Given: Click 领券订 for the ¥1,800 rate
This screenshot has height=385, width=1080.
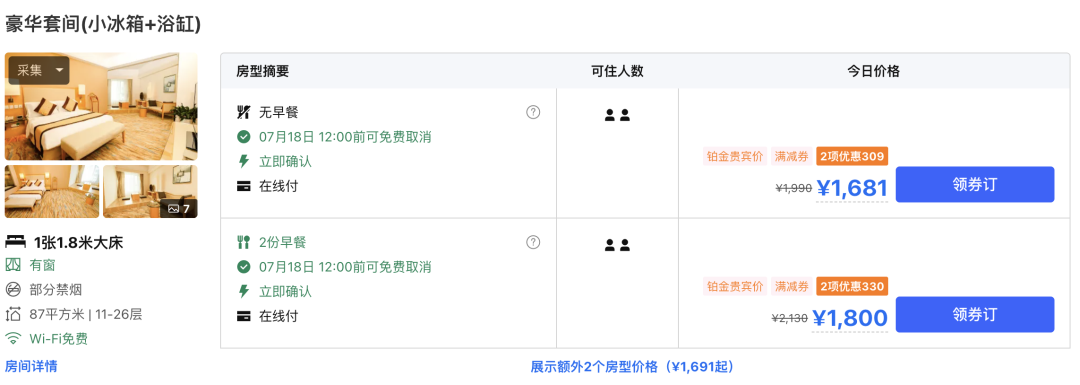Looking at the screenshot, I should 975,315.
